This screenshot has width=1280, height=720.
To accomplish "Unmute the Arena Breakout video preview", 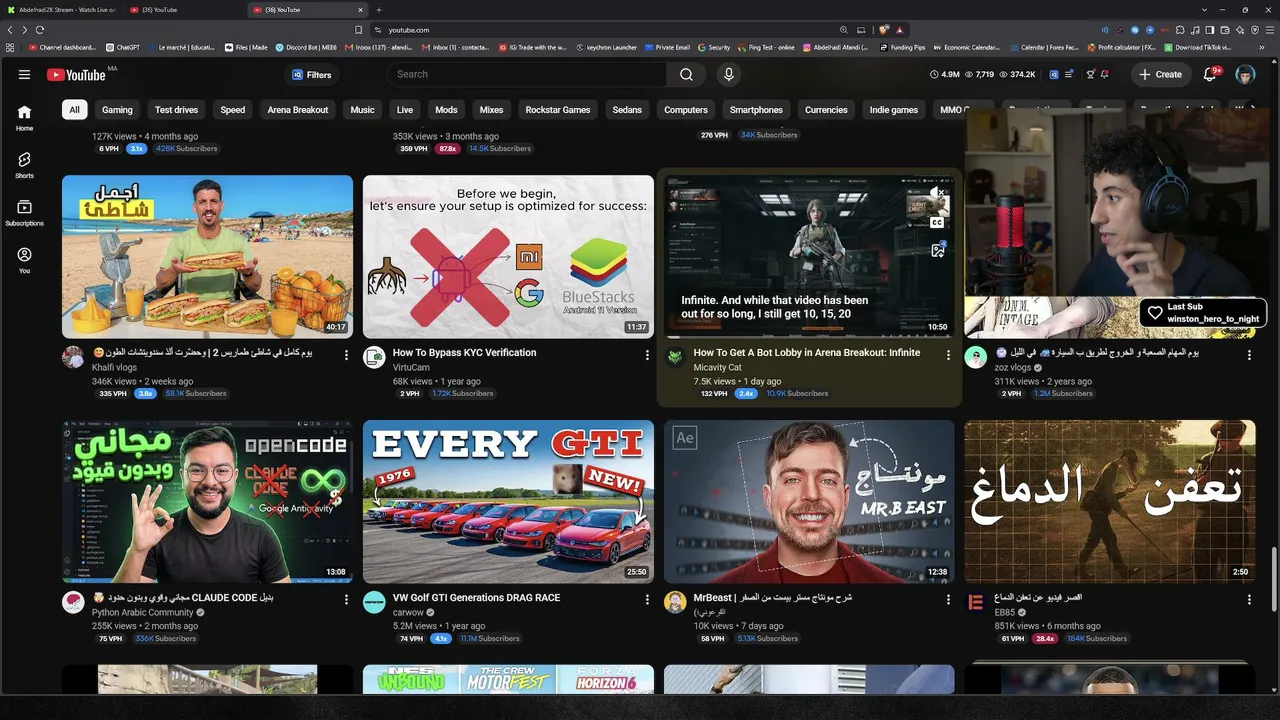I will (938, 193).
